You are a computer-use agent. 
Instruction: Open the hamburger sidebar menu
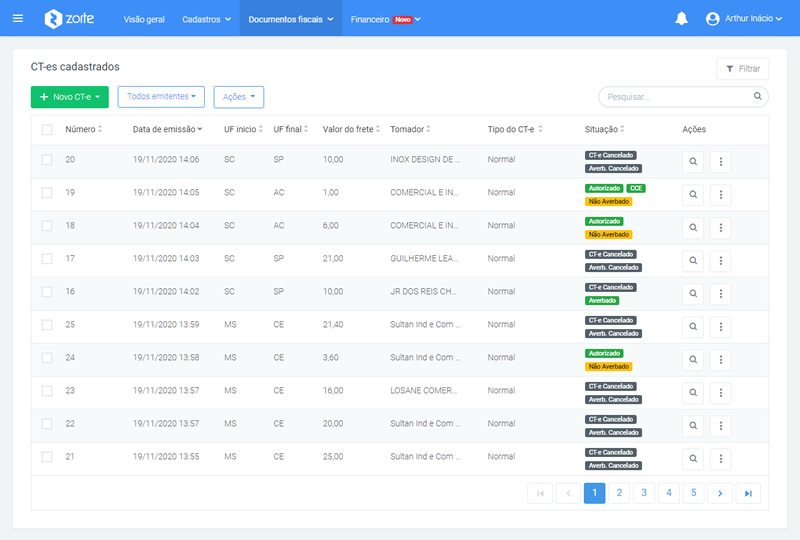tap(18, 18)
